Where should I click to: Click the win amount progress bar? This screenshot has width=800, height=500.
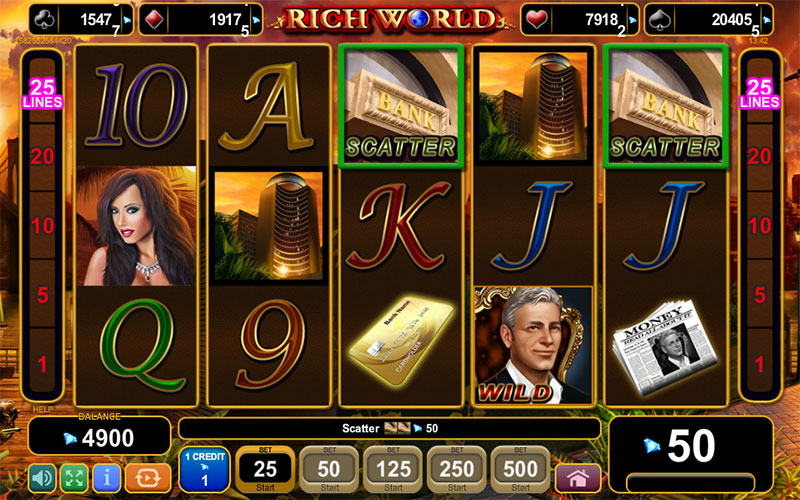[x=690, y=482]
